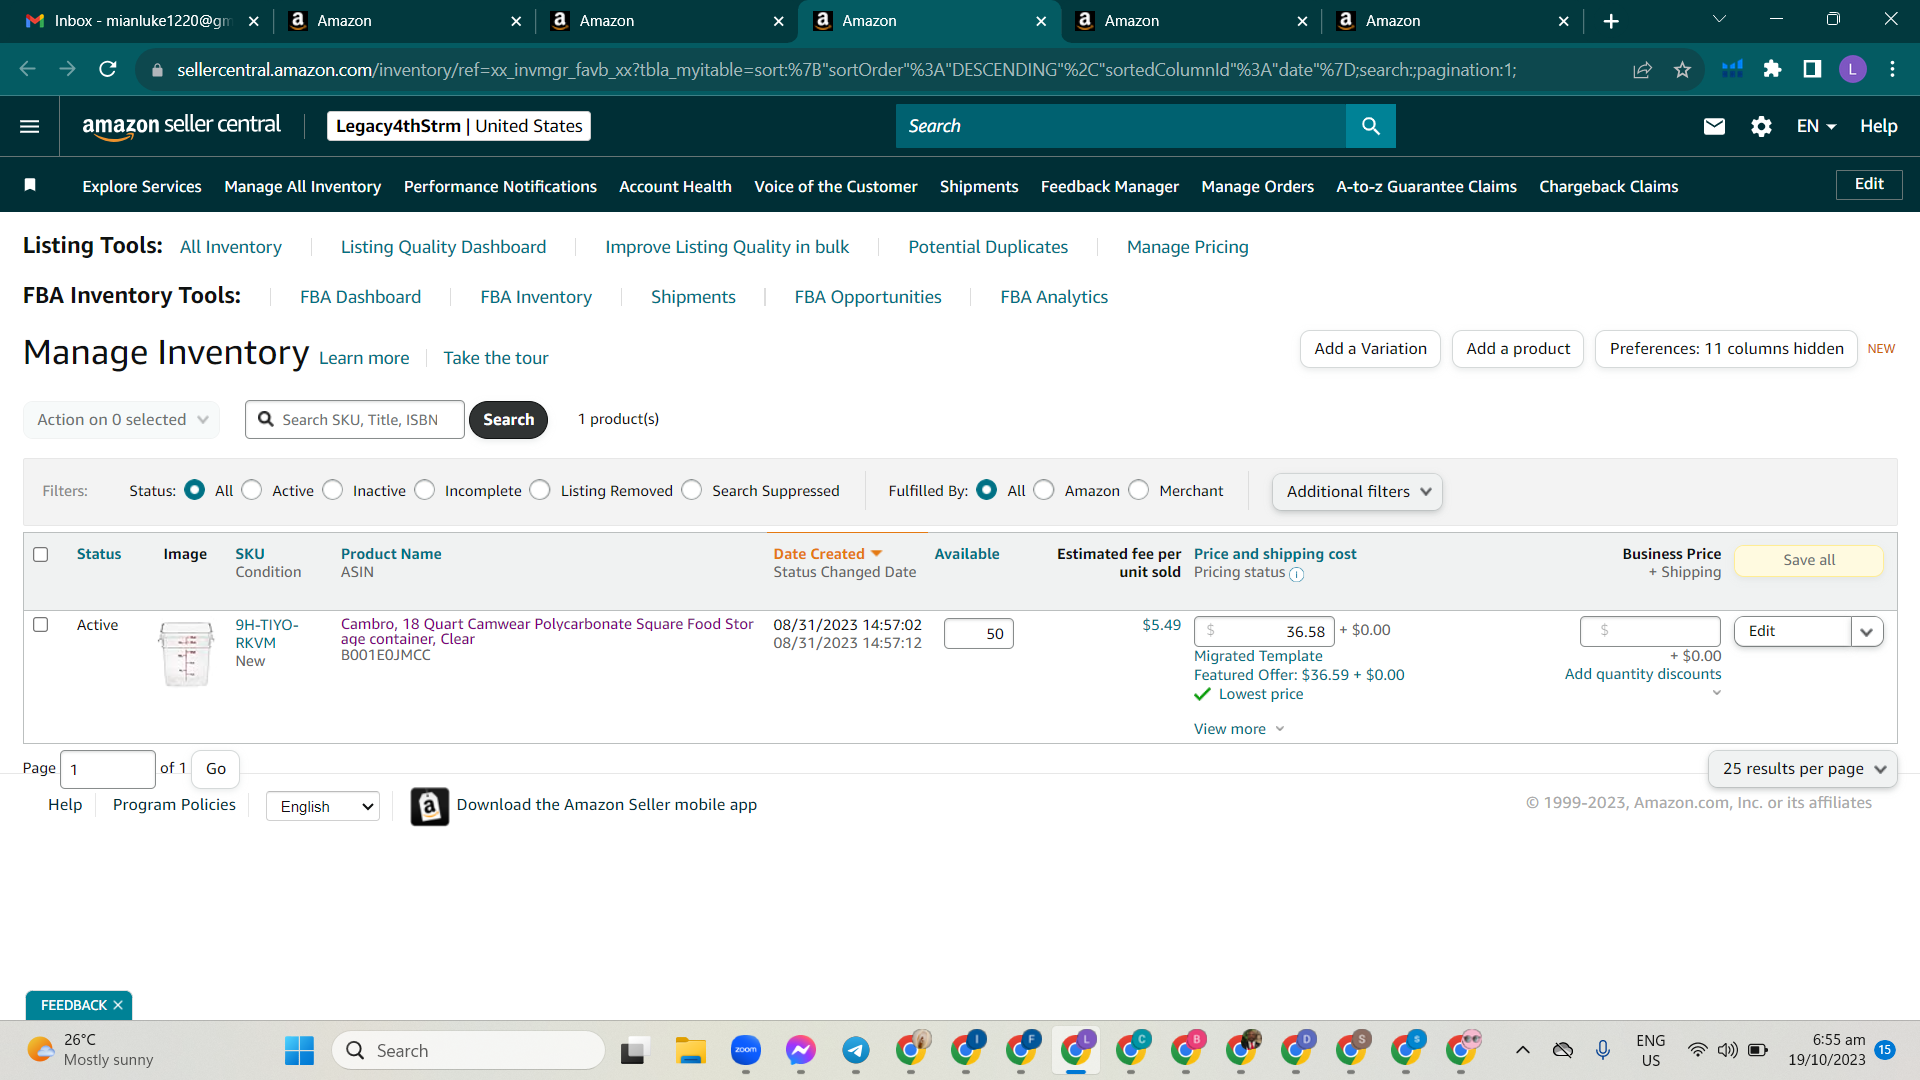The height and width of the screenshot is (1080, 1920).
Task: Bookmark this page with the star icon
Action: (x=1683, y=69)
